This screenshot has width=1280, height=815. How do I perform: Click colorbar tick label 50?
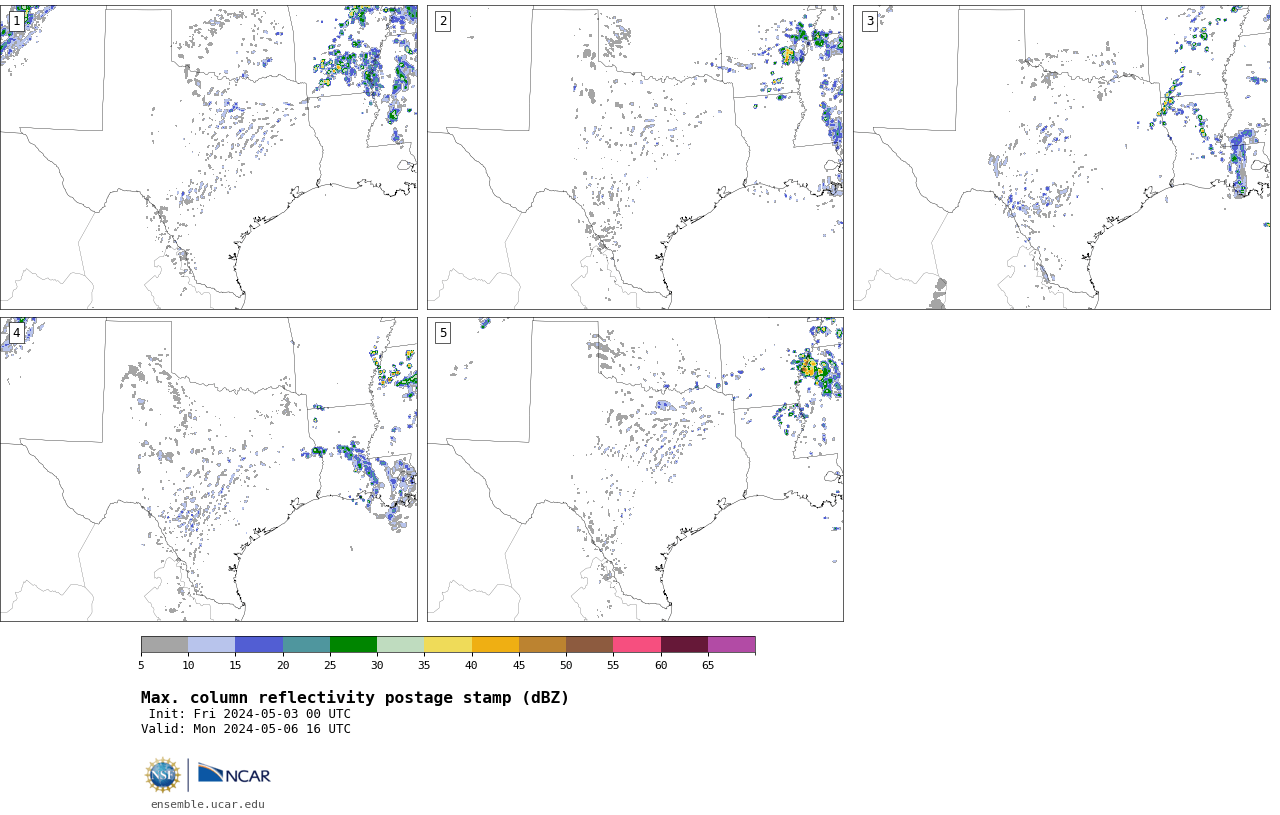click(x=566, y=665)
